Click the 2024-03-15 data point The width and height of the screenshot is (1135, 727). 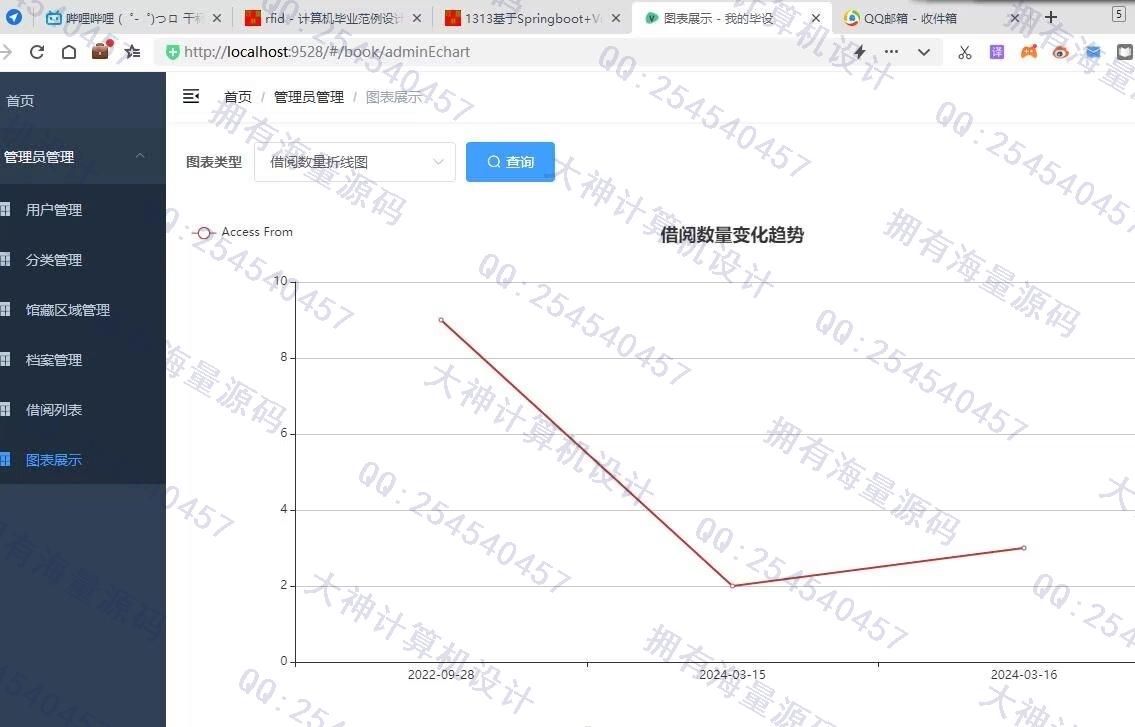point(733,586)
